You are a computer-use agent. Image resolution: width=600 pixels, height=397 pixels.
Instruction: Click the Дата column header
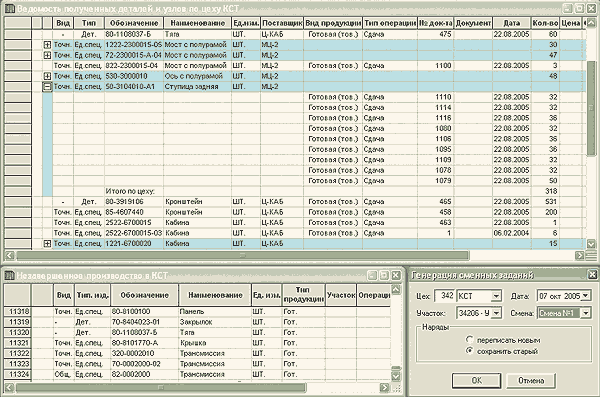(512, 23)
